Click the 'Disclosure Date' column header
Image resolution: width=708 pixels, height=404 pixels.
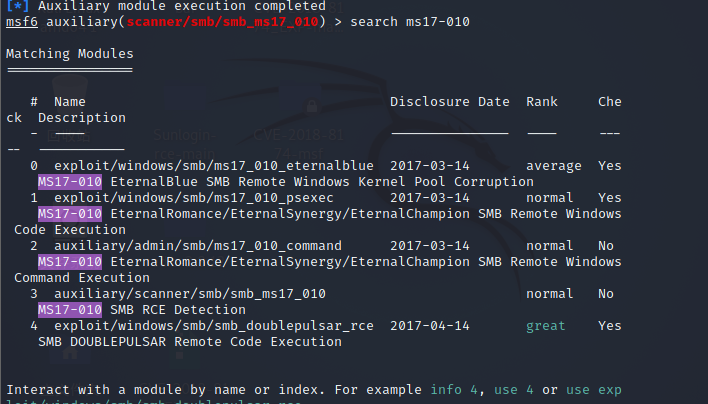(x=450, y=102)
